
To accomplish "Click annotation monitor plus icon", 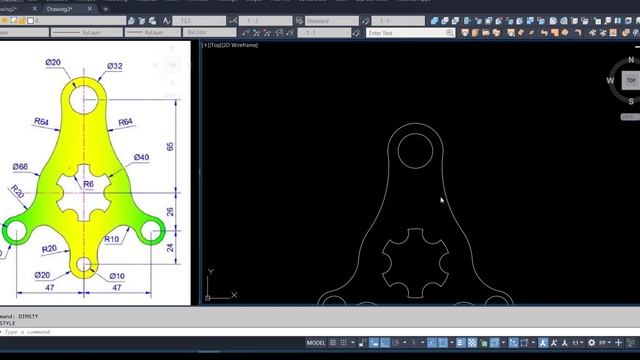I will point(618,343).
